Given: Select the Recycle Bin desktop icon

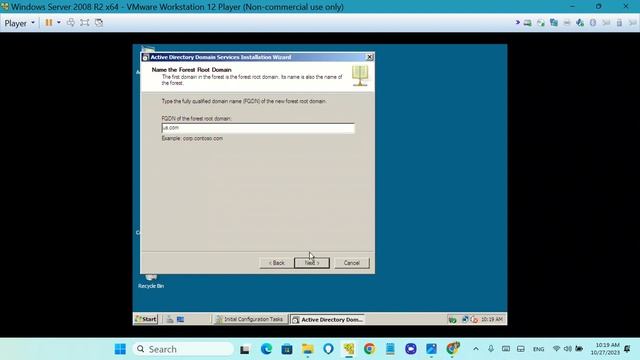Looking at the screenshot, I should pyautogui.click(x=151, y=281).
